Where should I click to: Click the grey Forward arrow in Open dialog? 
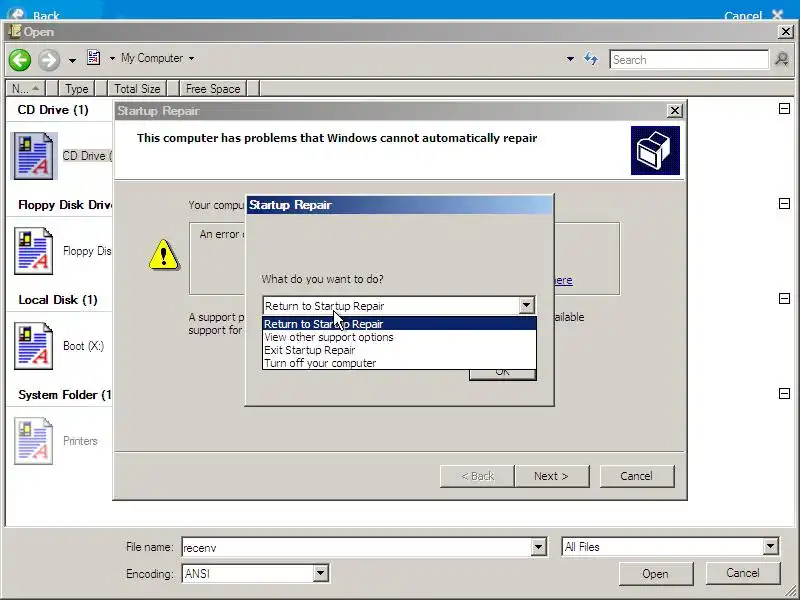(x=49, y=60)
